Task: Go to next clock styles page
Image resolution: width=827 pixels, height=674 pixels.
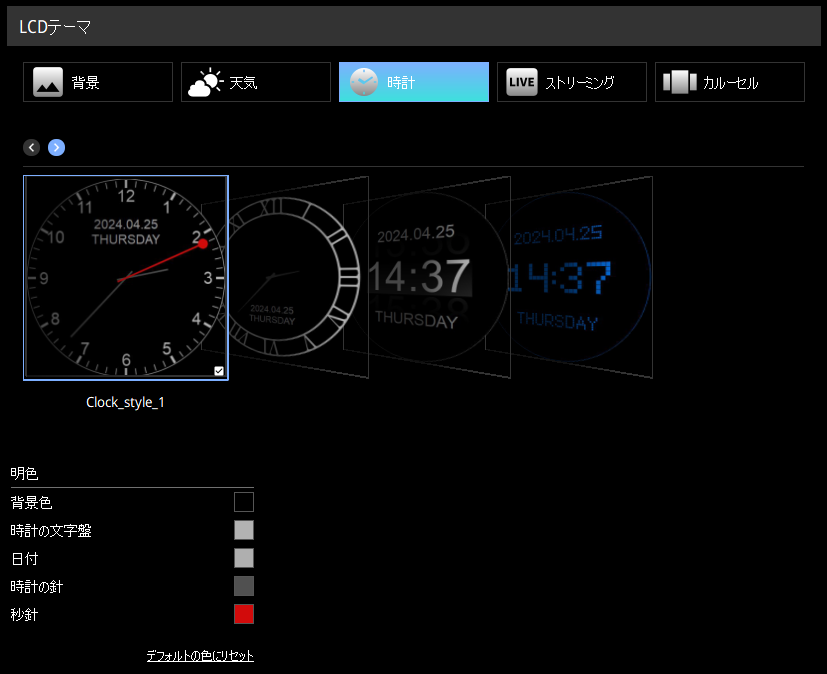Action: click(x=56, y=148)
